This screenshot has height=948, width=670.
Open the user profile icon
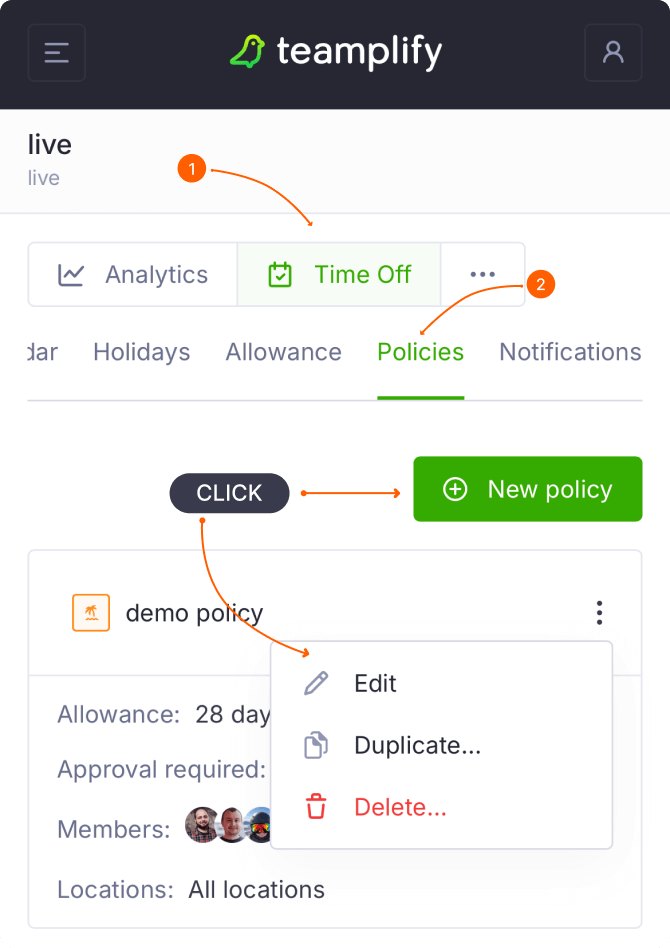coord(613,53)
